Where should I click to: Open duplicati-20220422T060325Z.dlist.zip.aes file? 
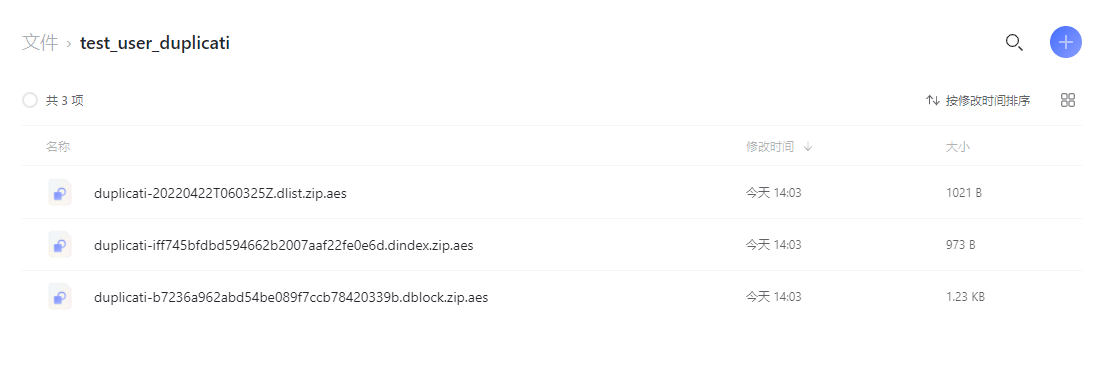pos(220,194)
